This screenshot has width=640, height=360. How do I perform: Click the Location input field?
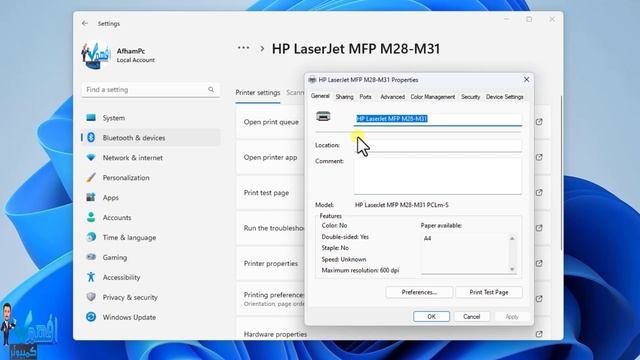point(438,145)
